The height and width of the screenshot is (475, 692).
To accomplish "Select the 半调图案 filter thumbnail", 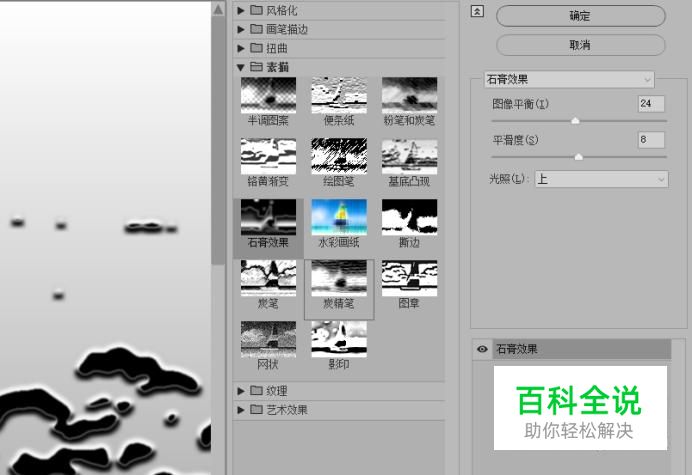I will (x=268, y=95).
